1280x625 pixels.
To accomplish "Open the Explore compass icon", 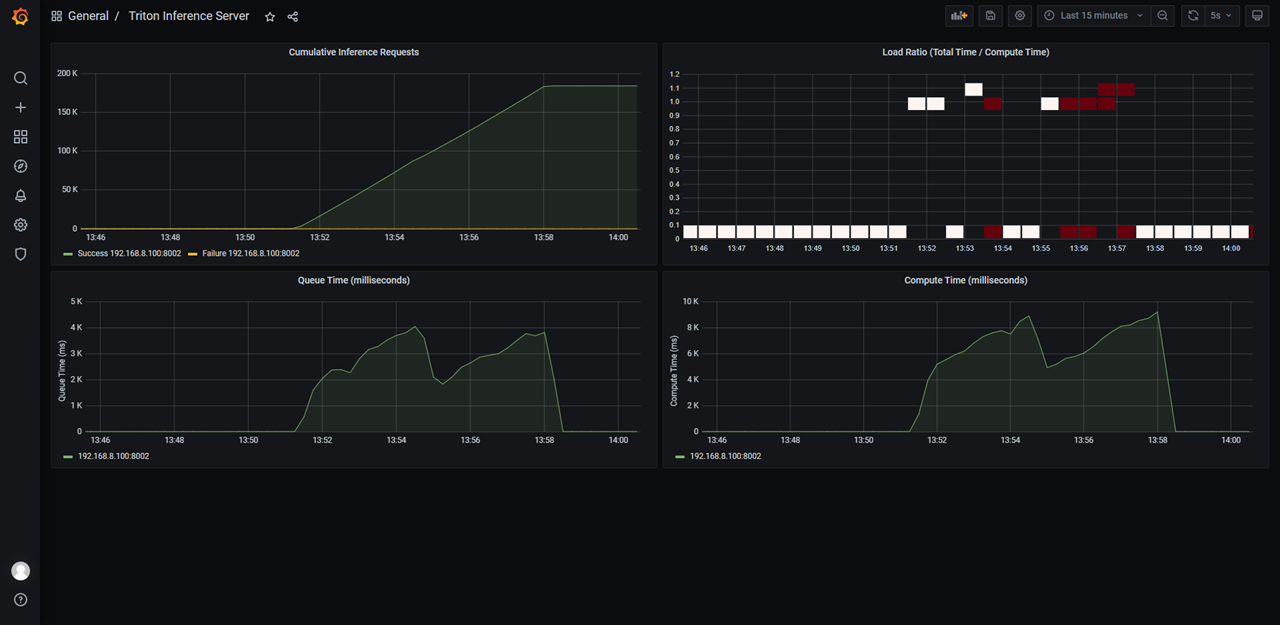I will click(x=20, y=166).
